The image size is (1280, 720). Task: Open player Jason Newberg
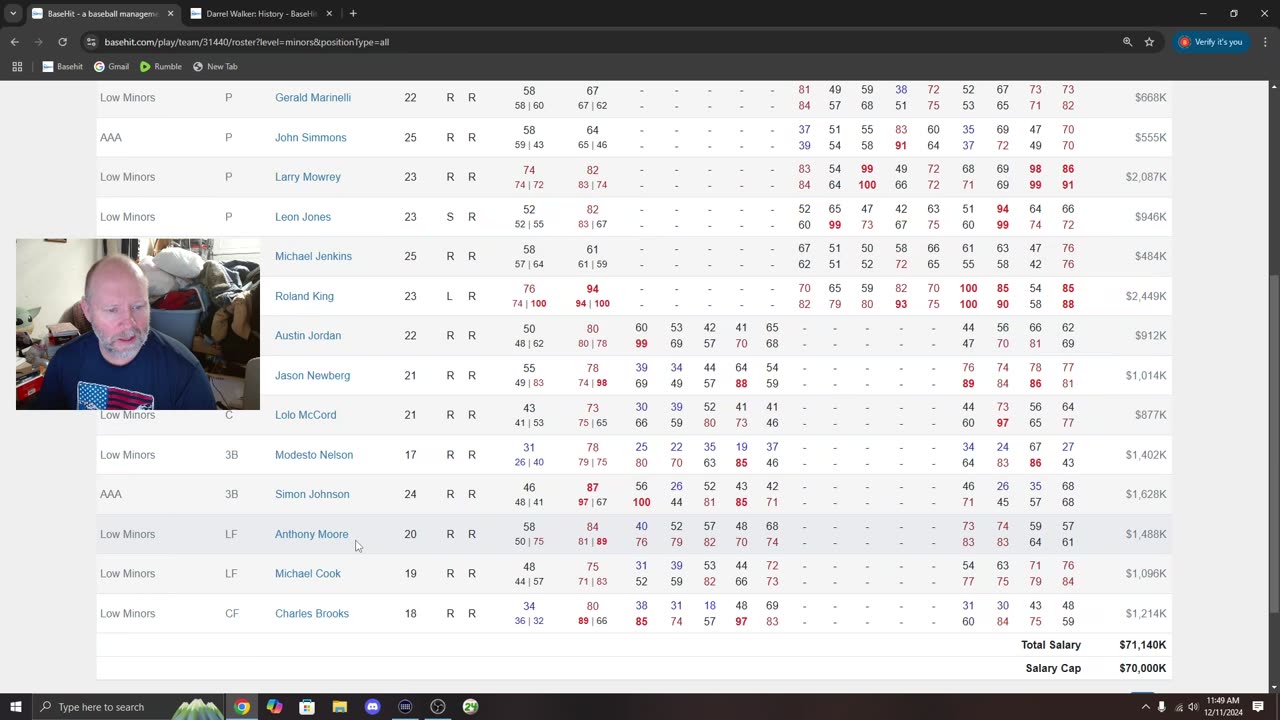[312, 376]
